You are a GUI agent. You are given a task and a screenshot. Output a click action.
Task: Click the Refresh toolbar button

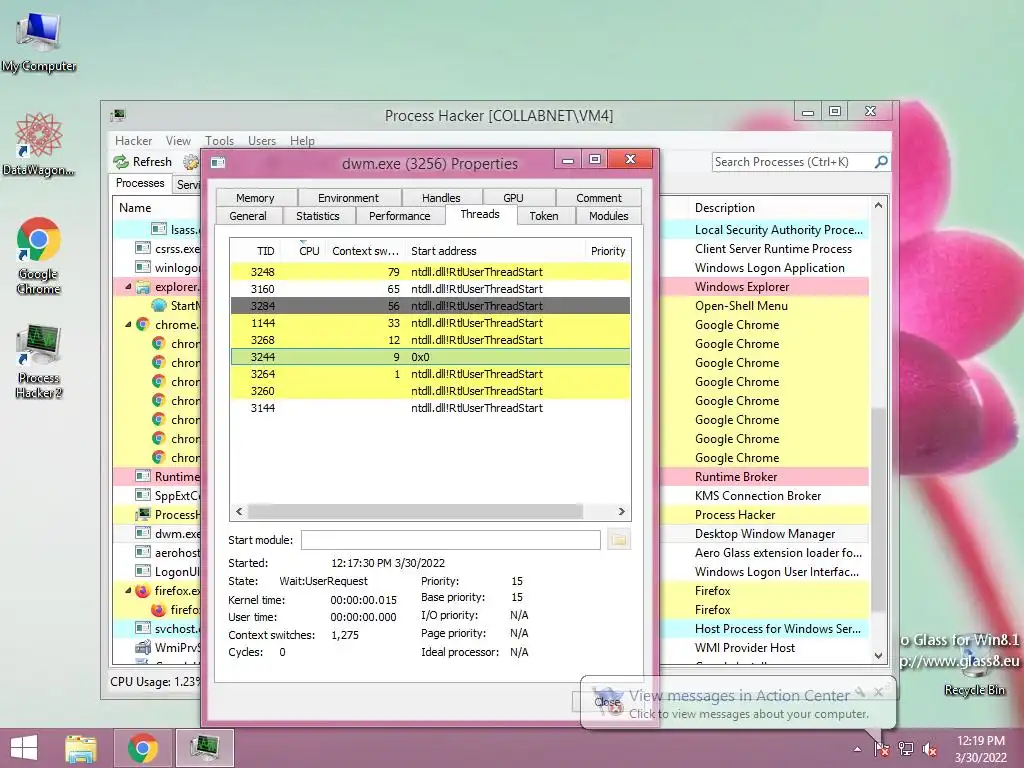(x=143, y=161)
